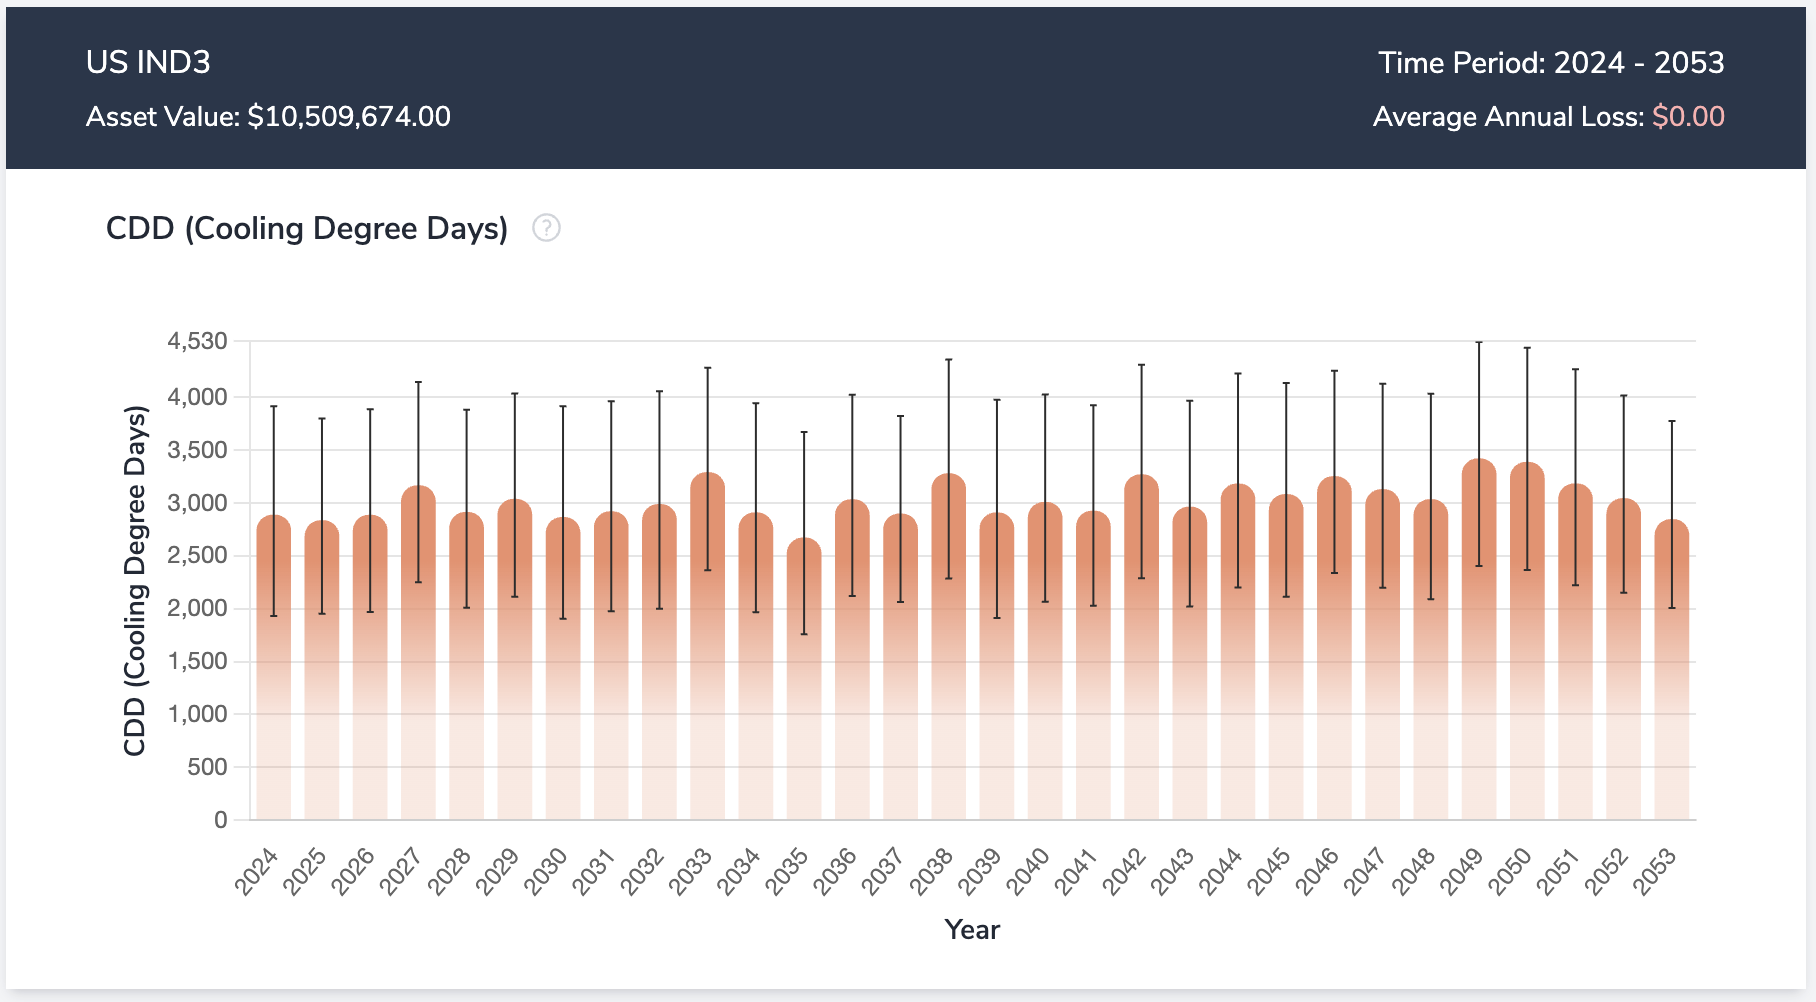Click the 2038 bar in the chart
The image size is (1816, 1002).
(949, 647)
